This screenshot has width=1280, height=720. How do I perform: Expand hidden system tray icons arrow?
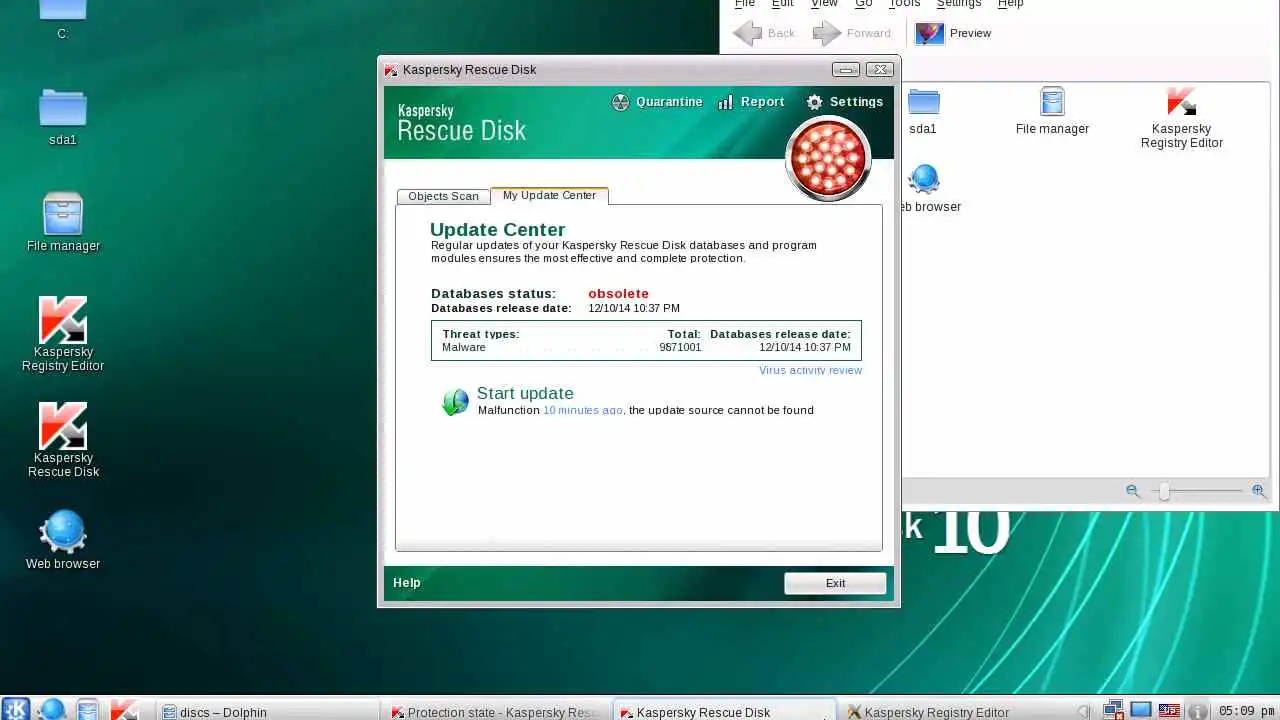pyautogui.click(x=1084, y=712)
